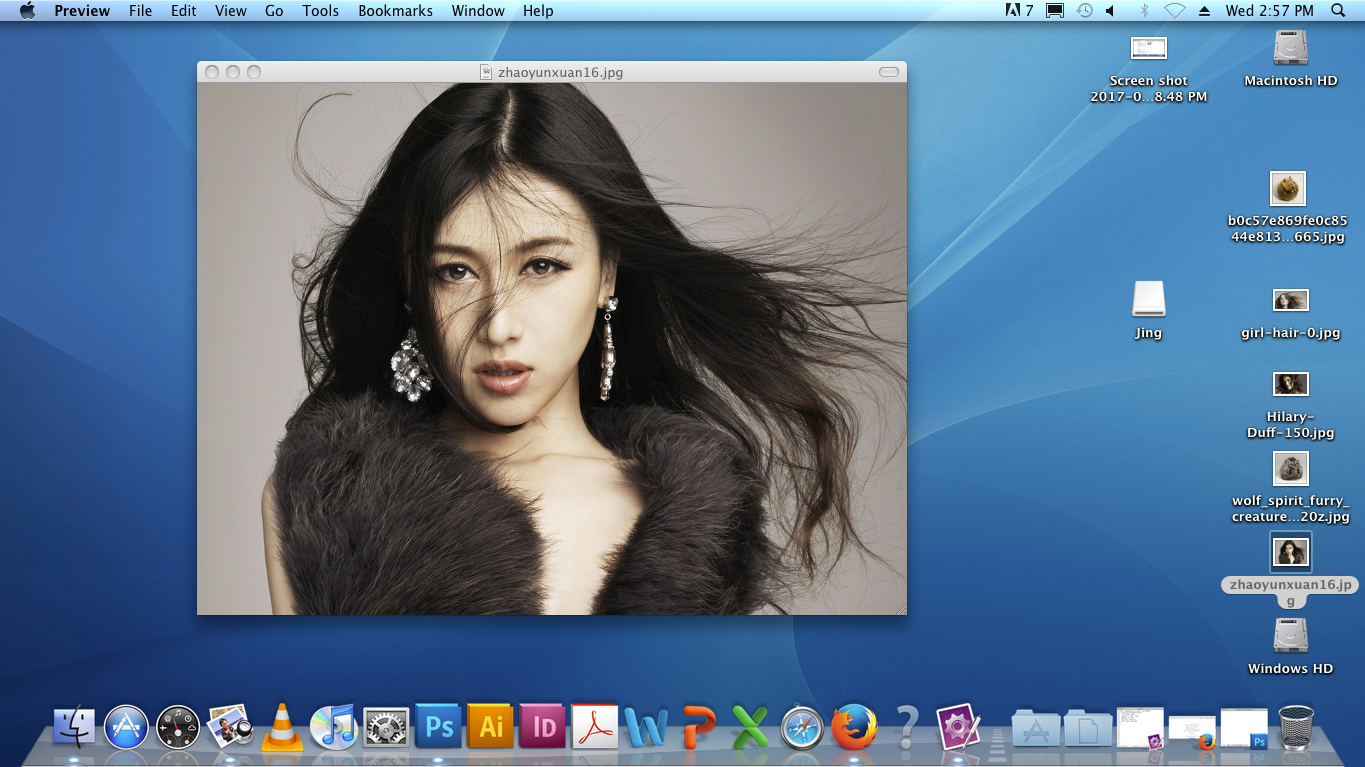Open the Window menu
The image size is (1365, 767).
(x=478, y=11)
